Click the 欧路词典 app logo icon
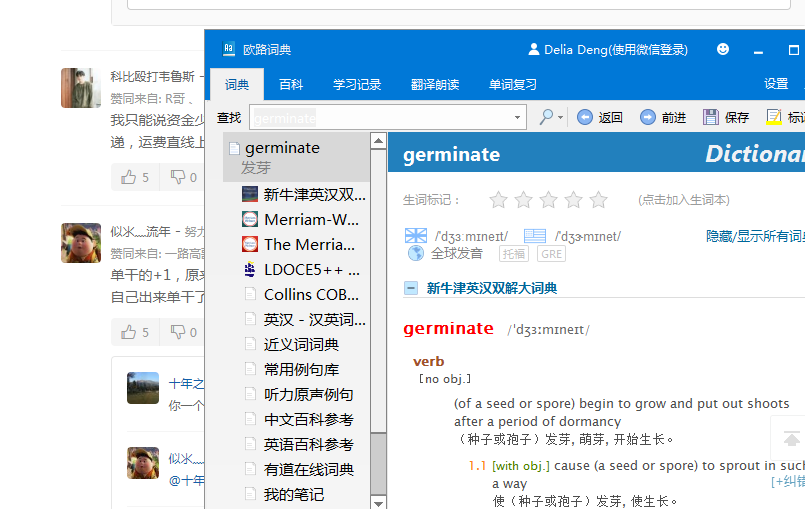This screenshot has width=805, height=509. 228,49
